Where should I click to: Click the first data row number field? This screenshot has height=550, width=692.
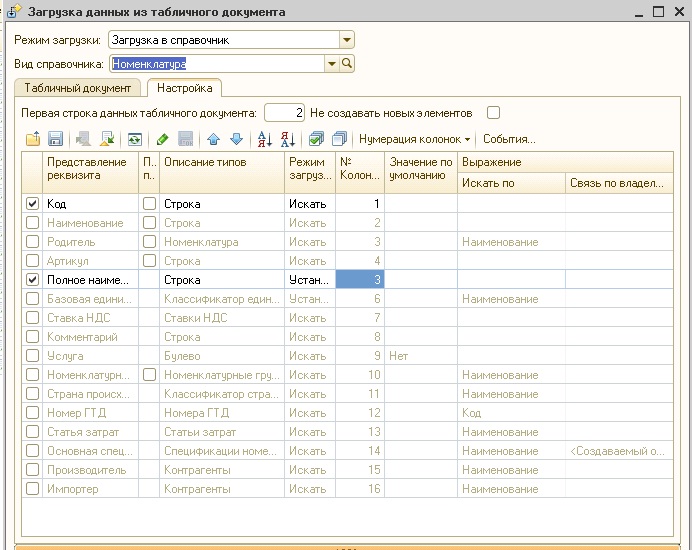click(x=285, y=113)
